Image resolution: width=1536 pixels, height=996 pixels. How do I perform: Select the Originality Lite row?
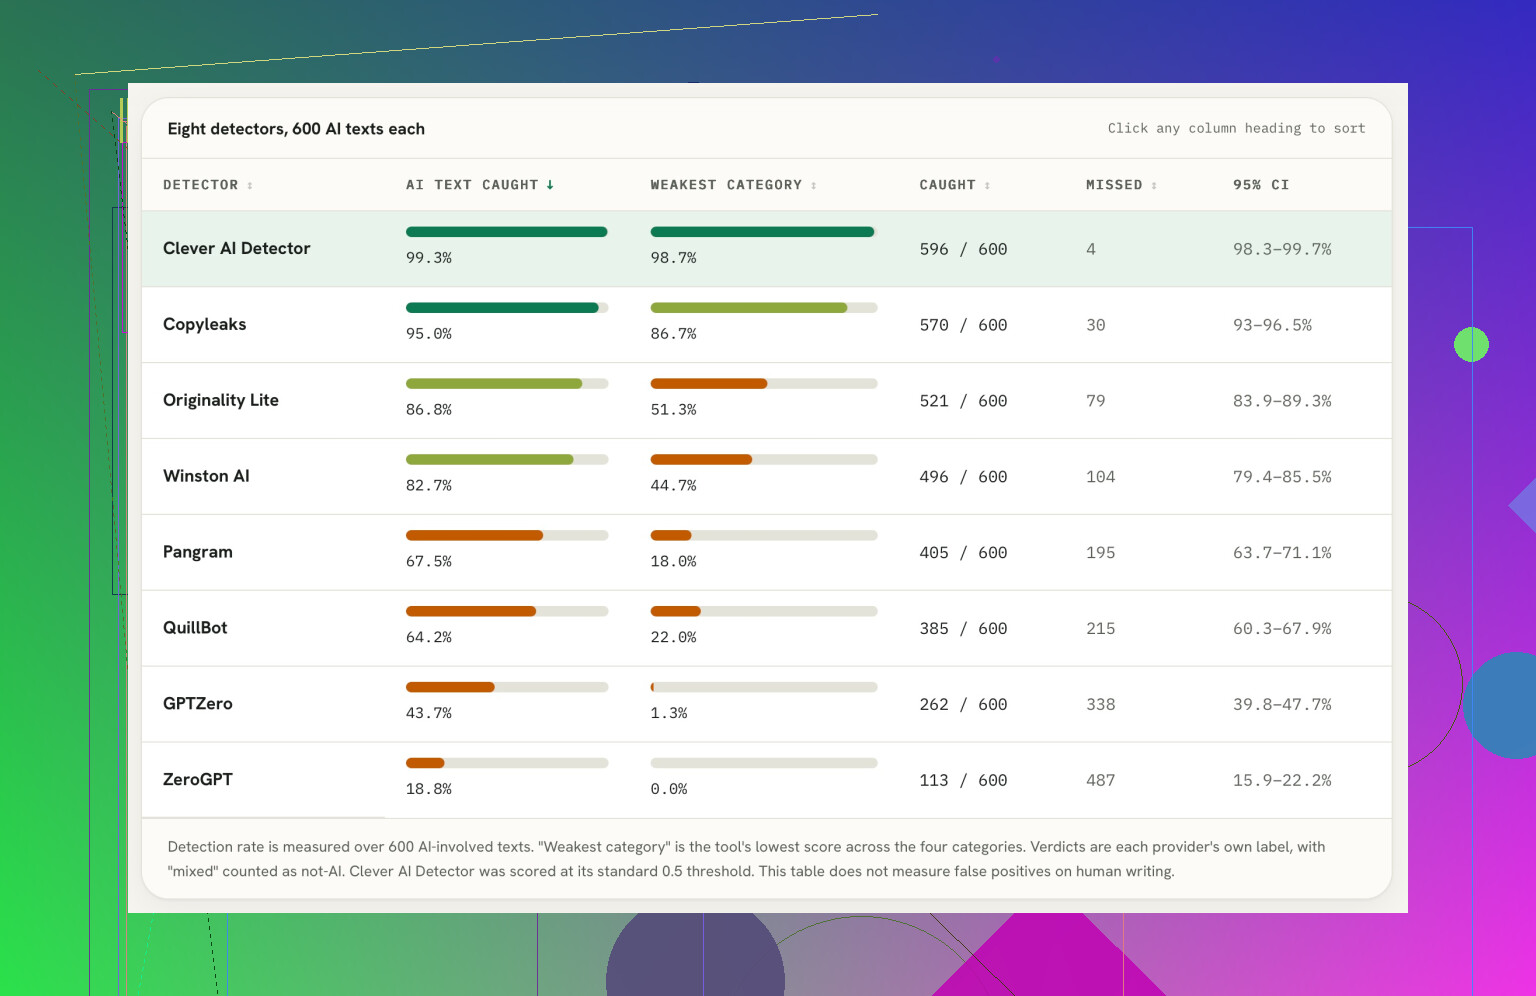tap(766, 401)
